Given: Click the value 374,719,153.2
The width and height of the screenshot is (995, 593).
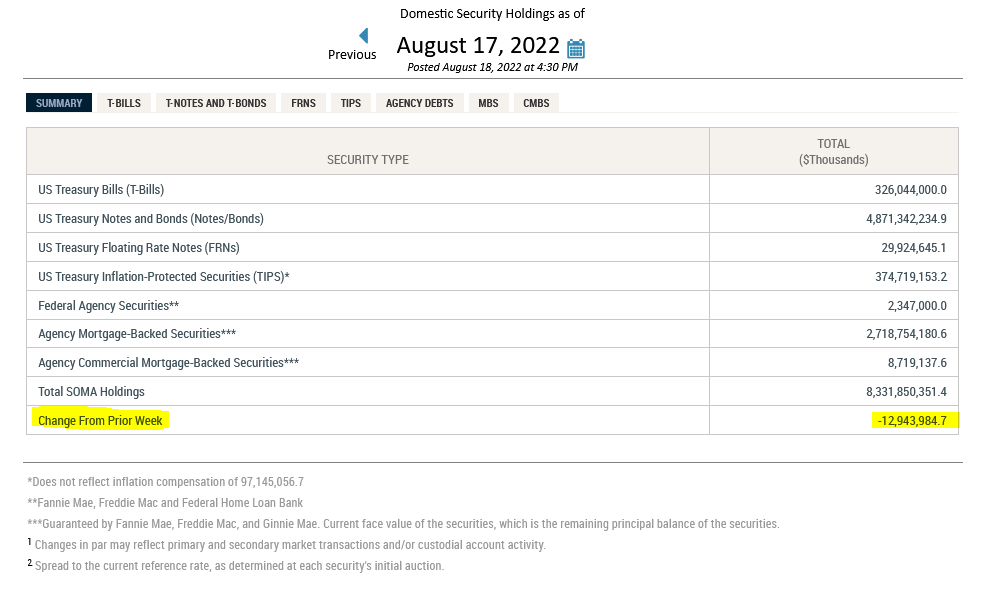Looking at the screenshot, I should 911,277.
